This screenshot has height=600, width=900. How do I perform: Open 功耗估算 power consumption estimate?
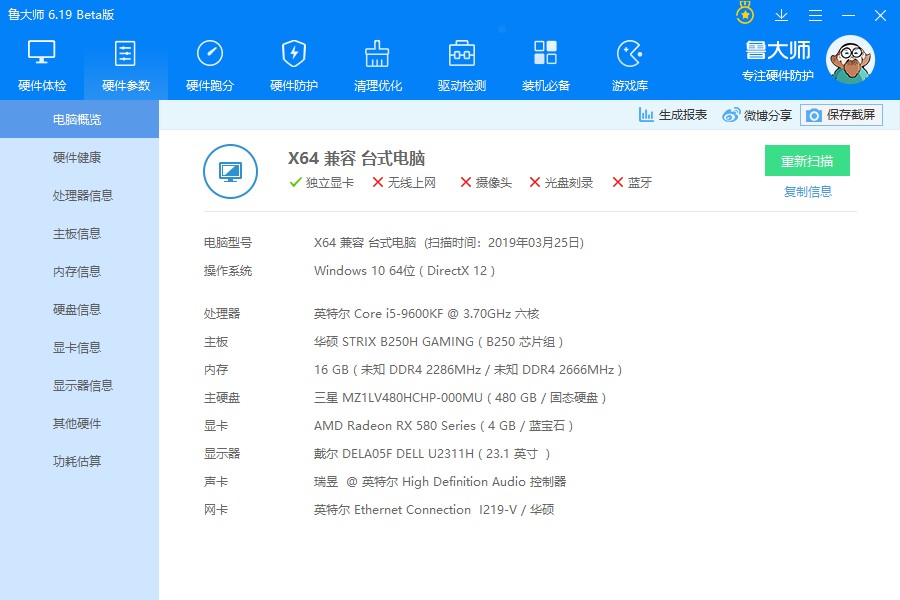click(x=79, y=461)
